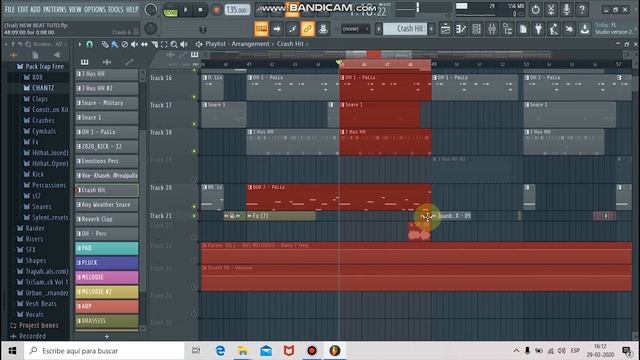Go to next pattern using right arrow
640x360 pixels.
(431, 29)
